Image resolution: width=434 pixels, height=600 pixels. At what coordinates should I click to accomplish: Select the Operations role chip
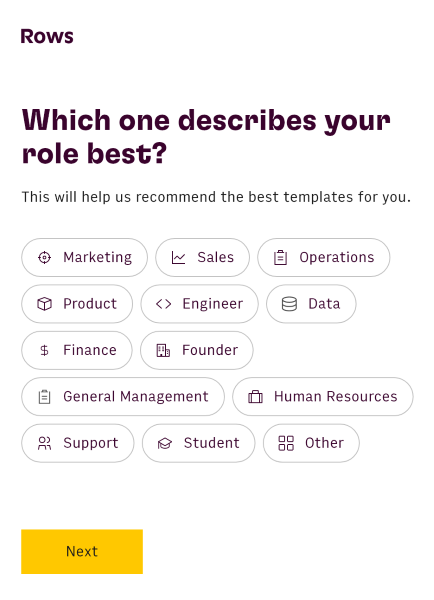pos(324,258)
